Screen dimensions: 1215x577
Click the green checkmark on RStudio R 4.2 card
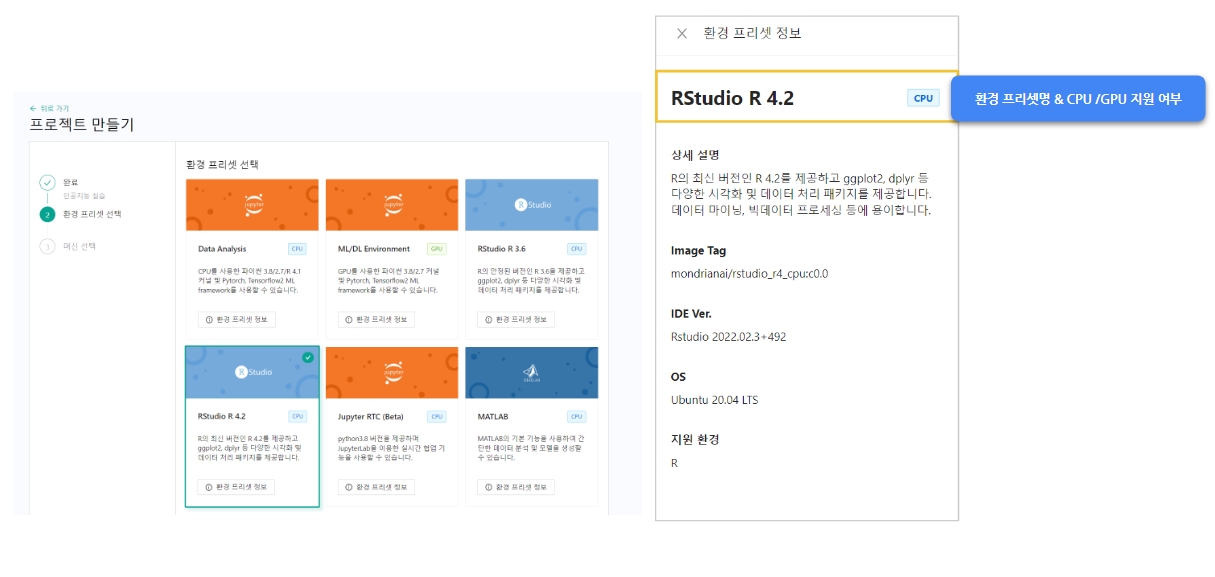point(308,357)
